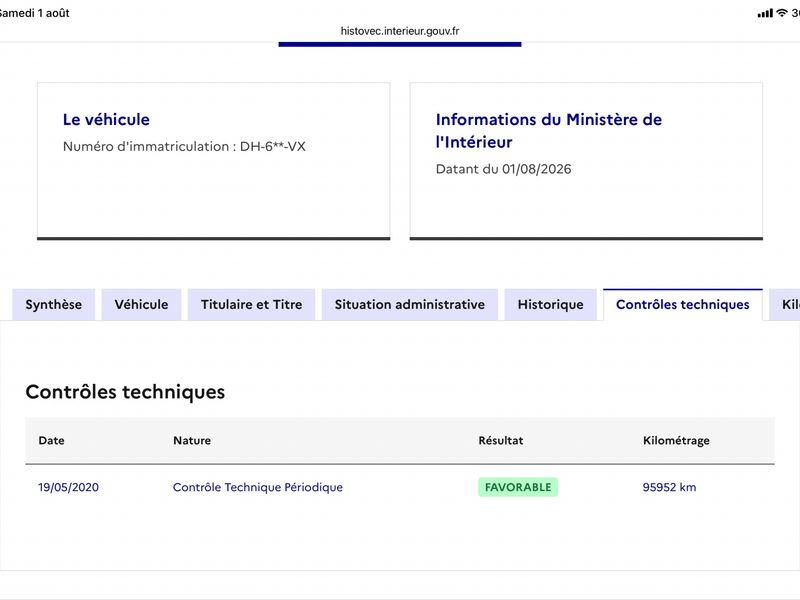Open the partially visible Kilométrage tab
800x600 pixels.
pos(786,305)
